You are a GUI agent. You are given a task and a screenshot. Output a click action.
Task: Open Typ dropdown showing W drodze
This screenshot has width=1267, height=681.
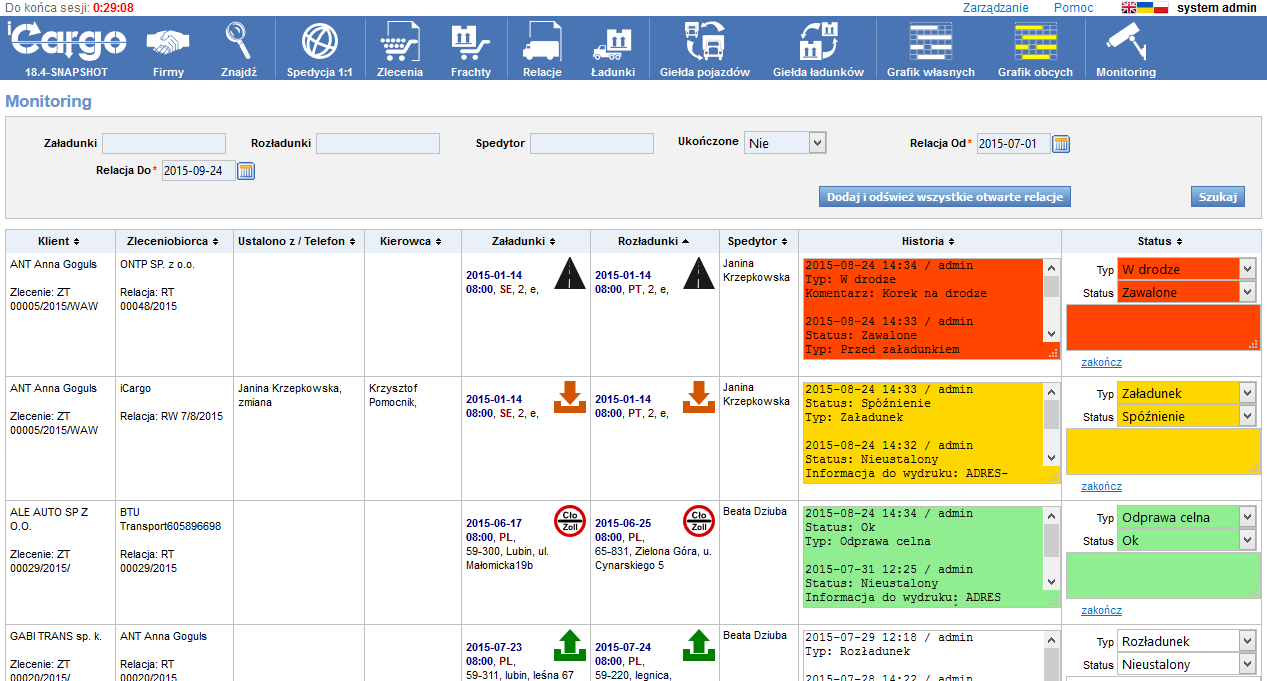pos(1246,269)
